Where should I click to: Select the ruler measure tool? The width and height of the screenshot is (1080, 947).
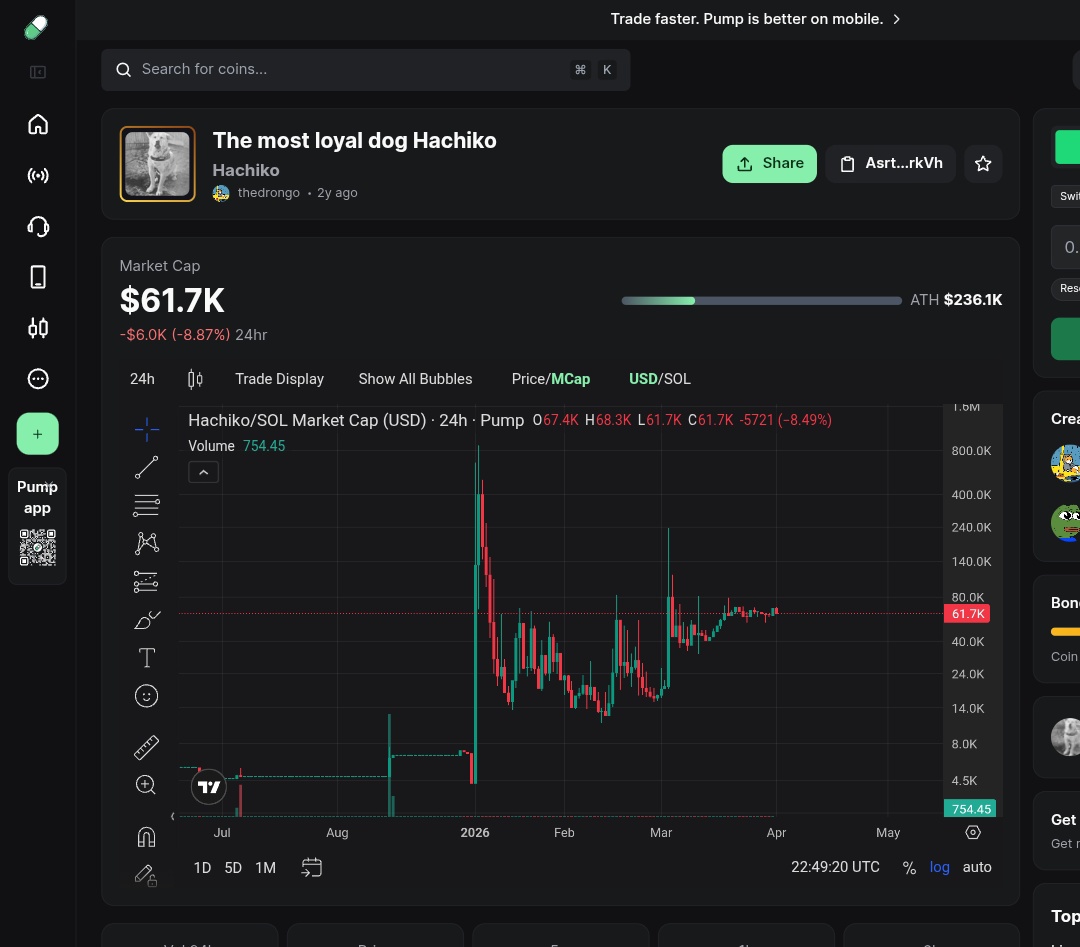(x=147, y=747)
